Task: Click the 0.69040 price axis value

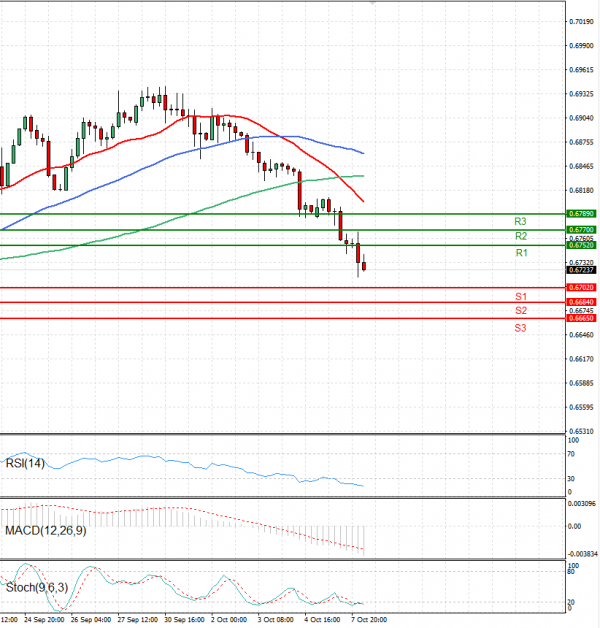Action: click(581, 118)
